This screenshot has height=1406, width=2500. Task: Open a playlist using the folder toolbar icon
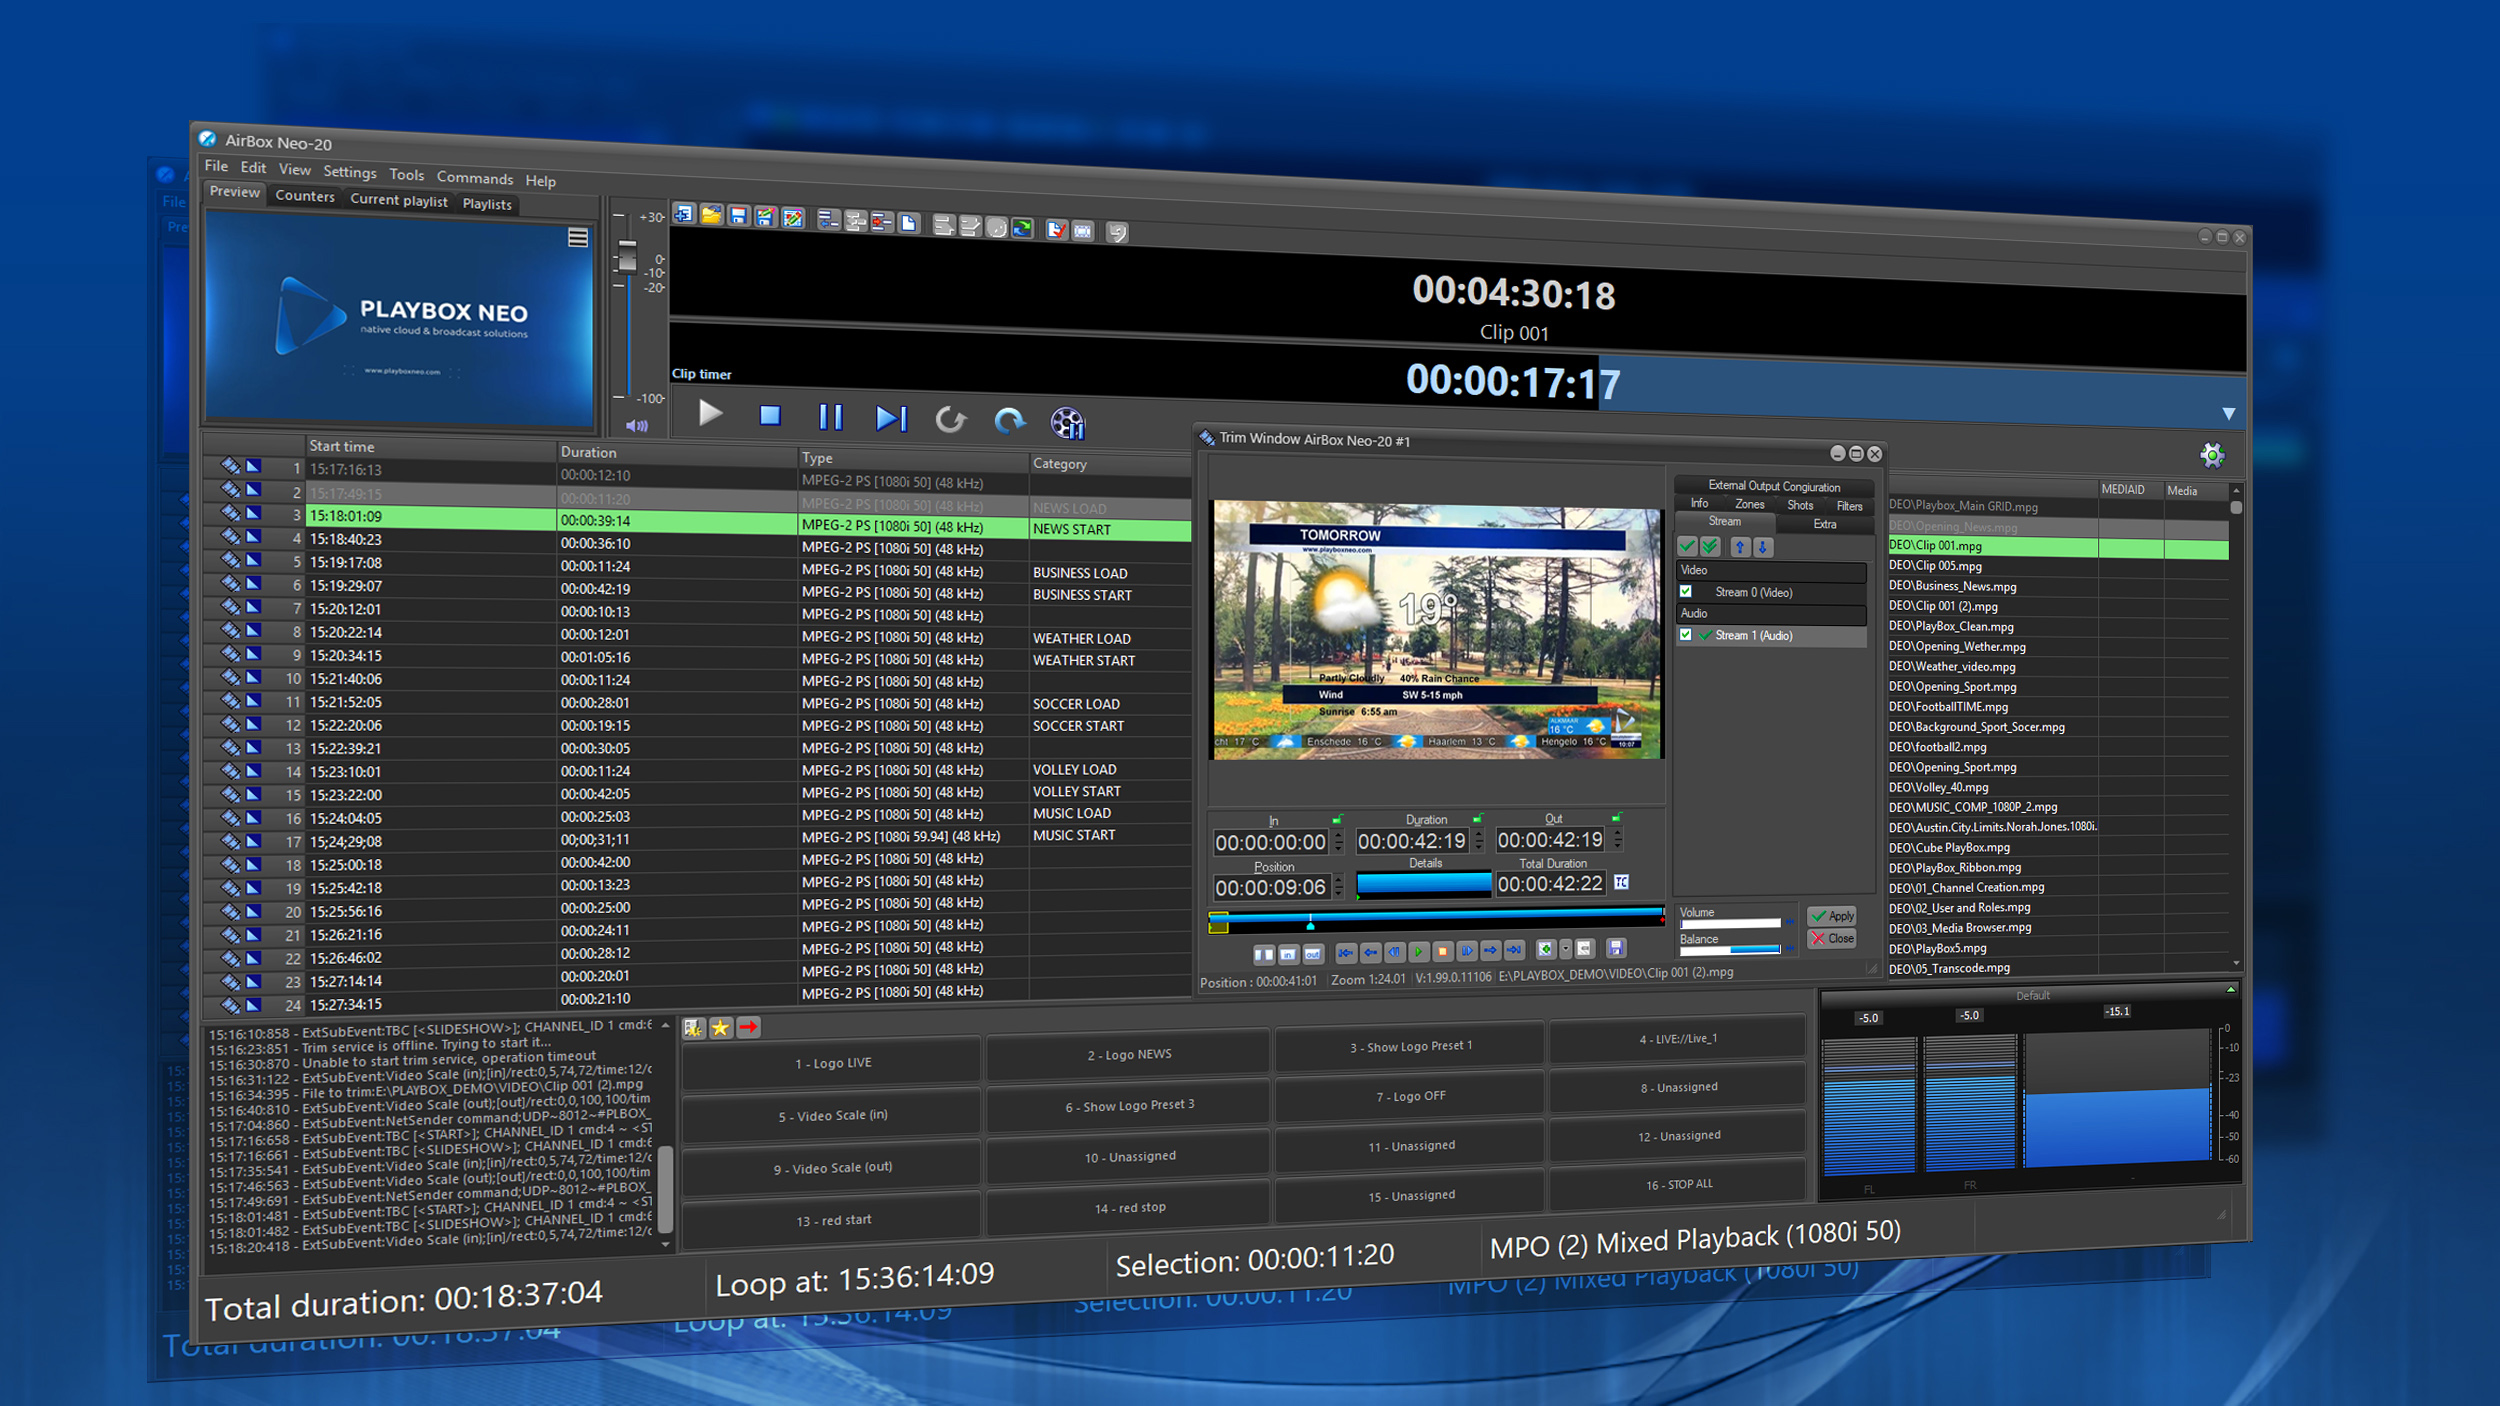[x=710, y=217]
